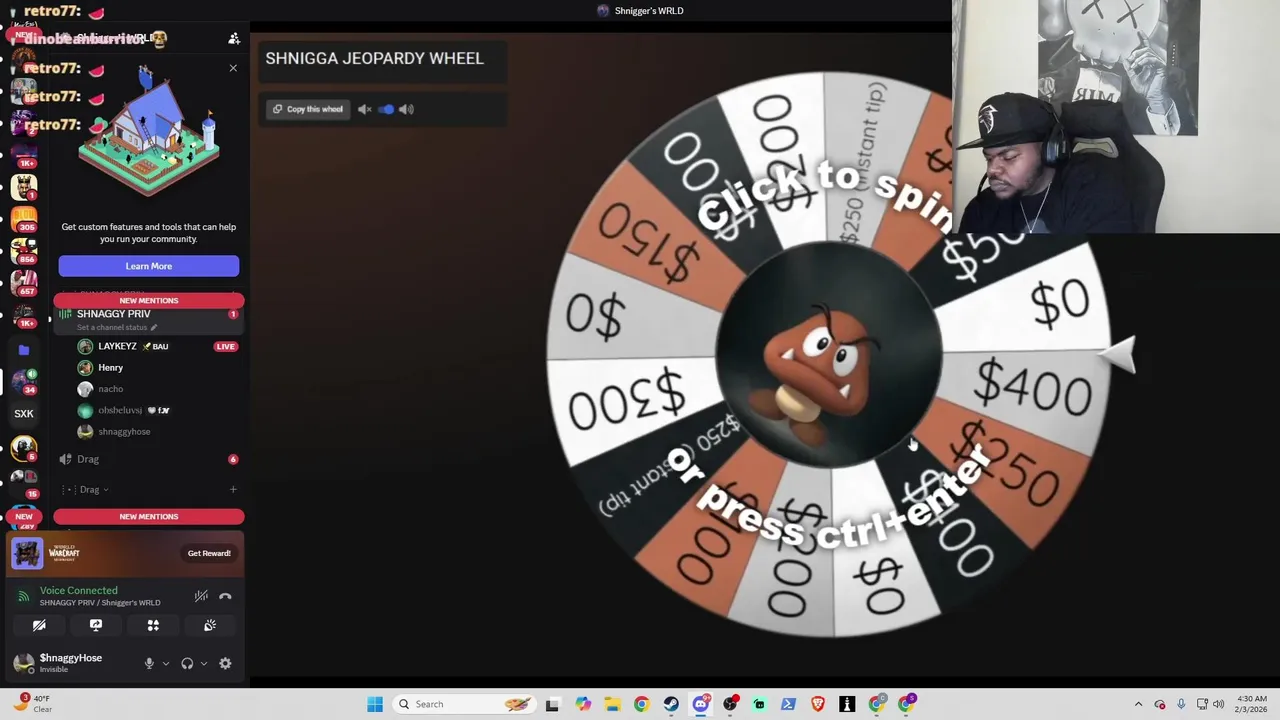
Task: Open File Explorer from the taskbar
Action: (612, 704)
